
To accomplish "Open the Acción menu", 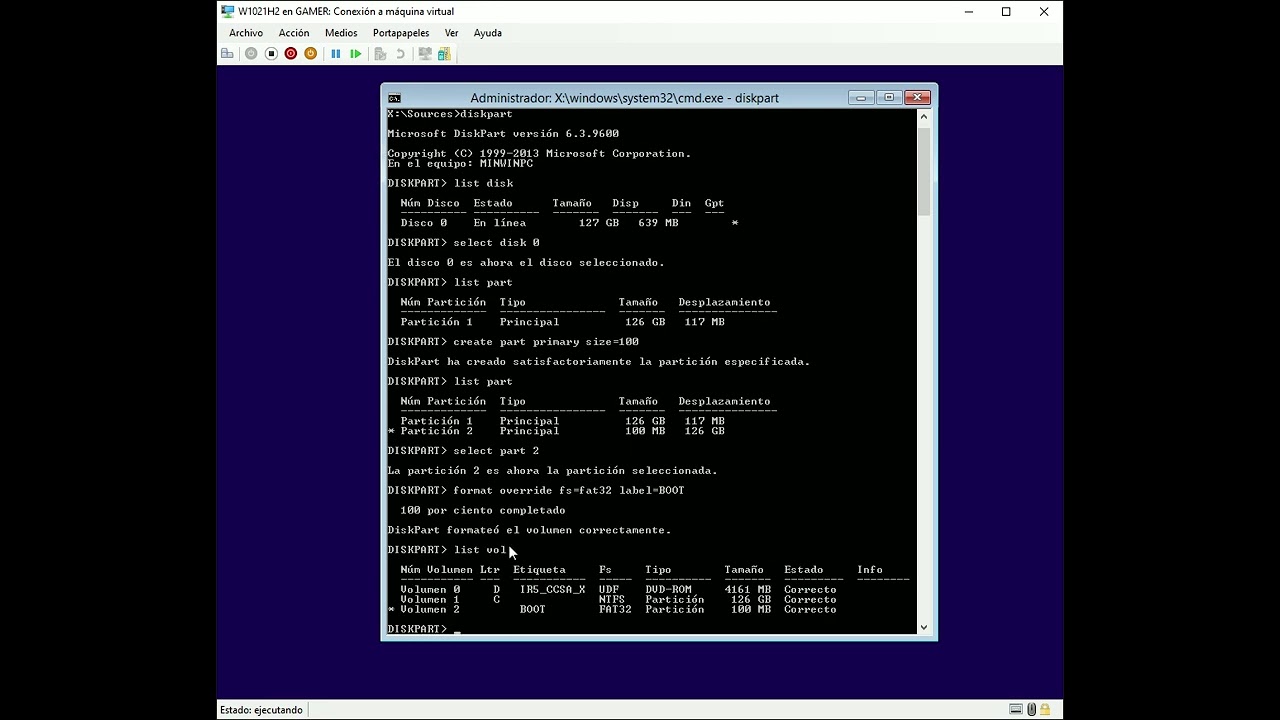I will point(294,33).
